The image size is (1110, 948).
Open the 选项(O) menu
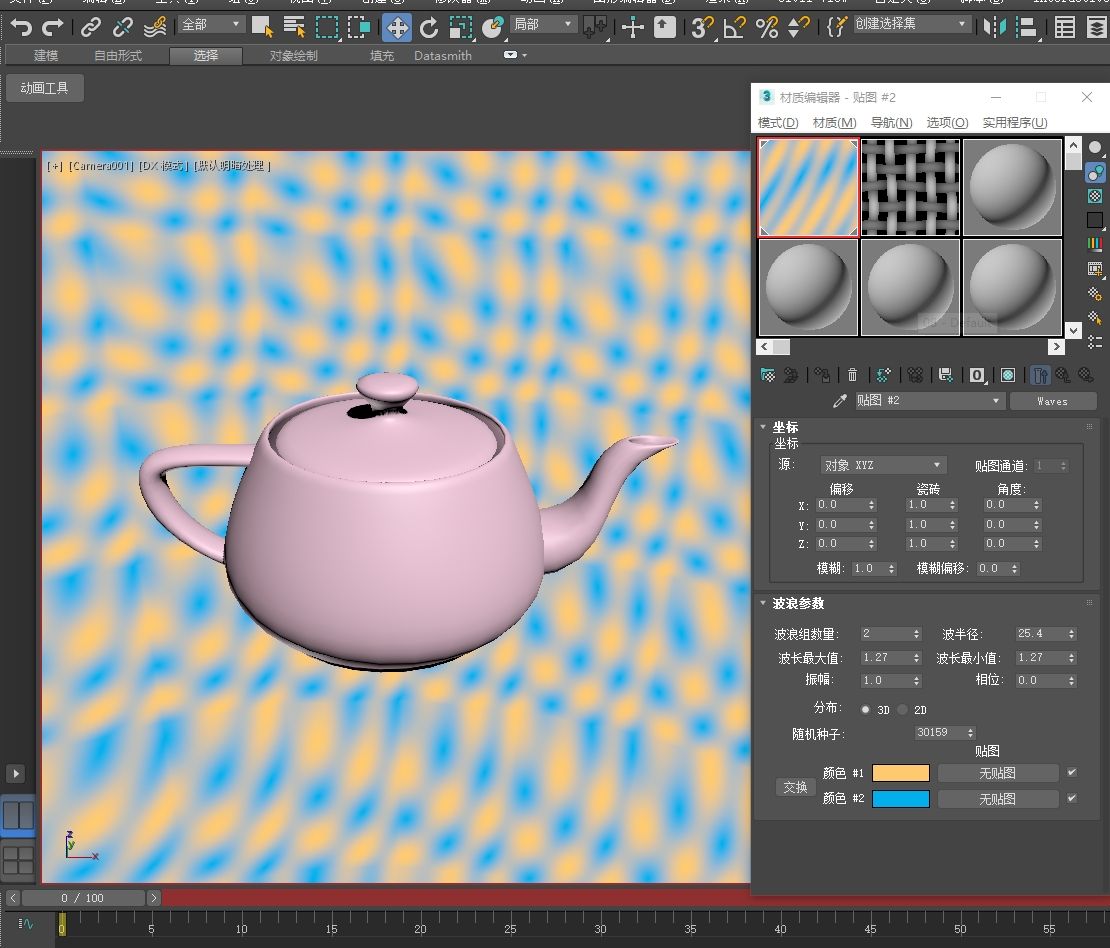click(947, 122)
